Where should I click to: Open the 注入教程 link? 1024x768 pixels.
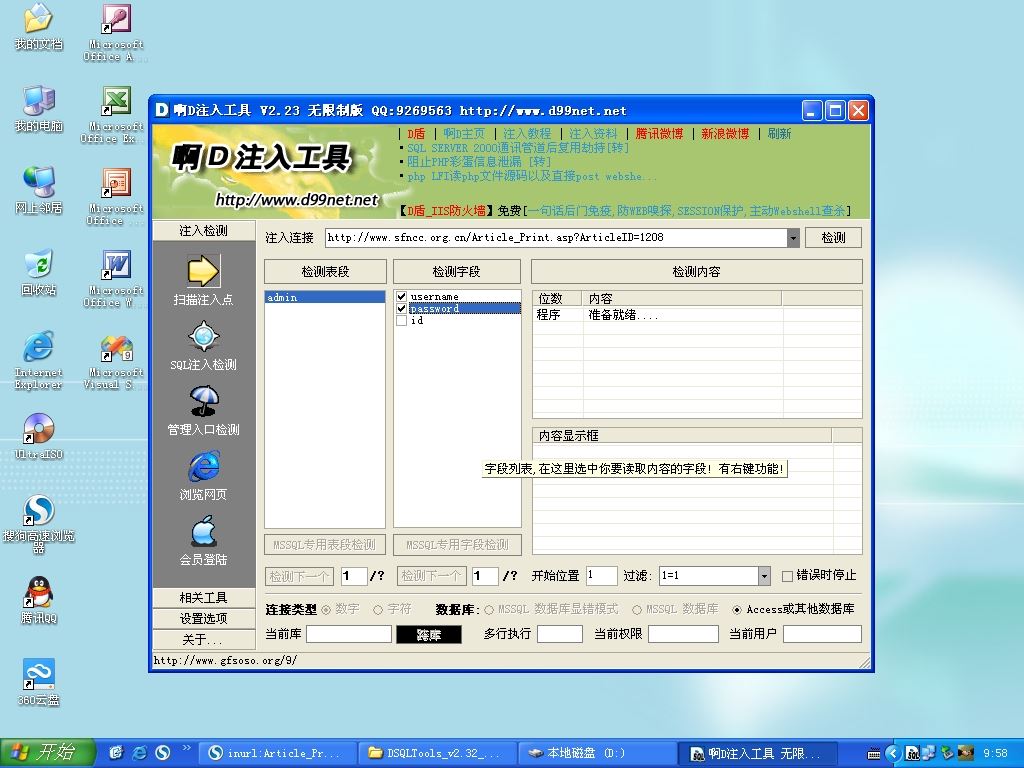tap(527, 134)
